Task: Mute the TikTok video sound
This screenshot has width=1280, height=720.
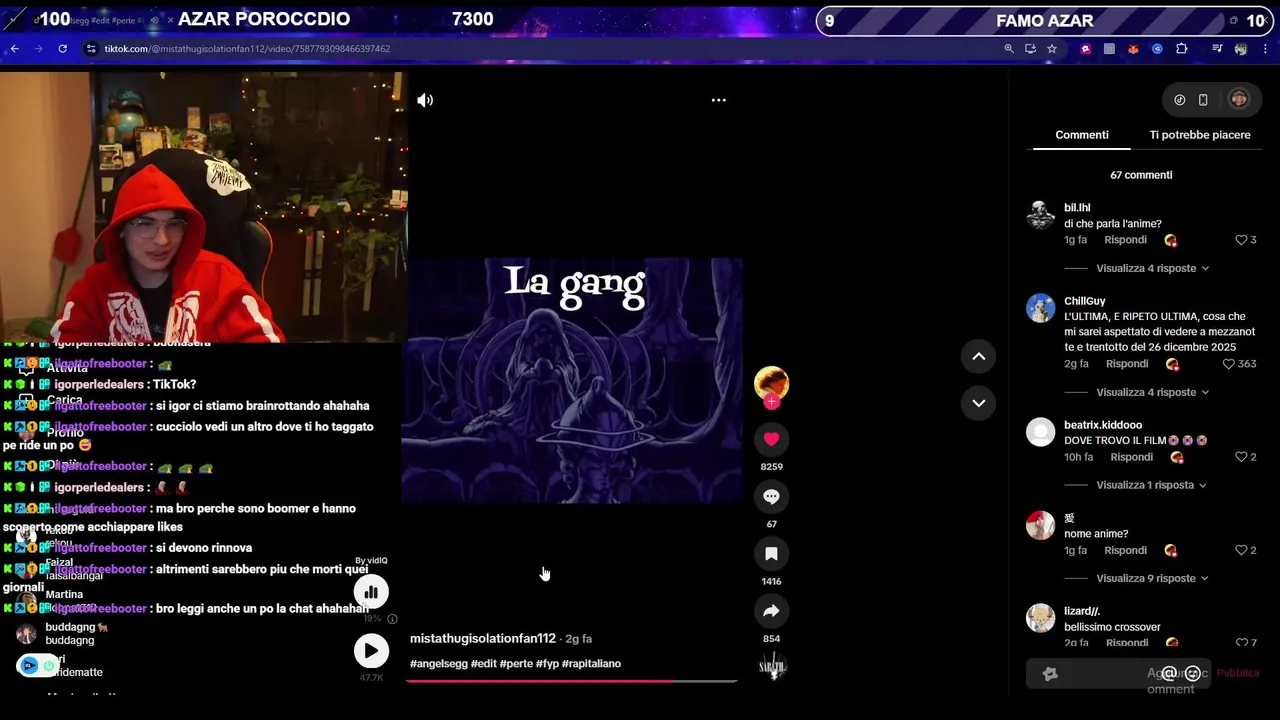Action: coord(425,100)
